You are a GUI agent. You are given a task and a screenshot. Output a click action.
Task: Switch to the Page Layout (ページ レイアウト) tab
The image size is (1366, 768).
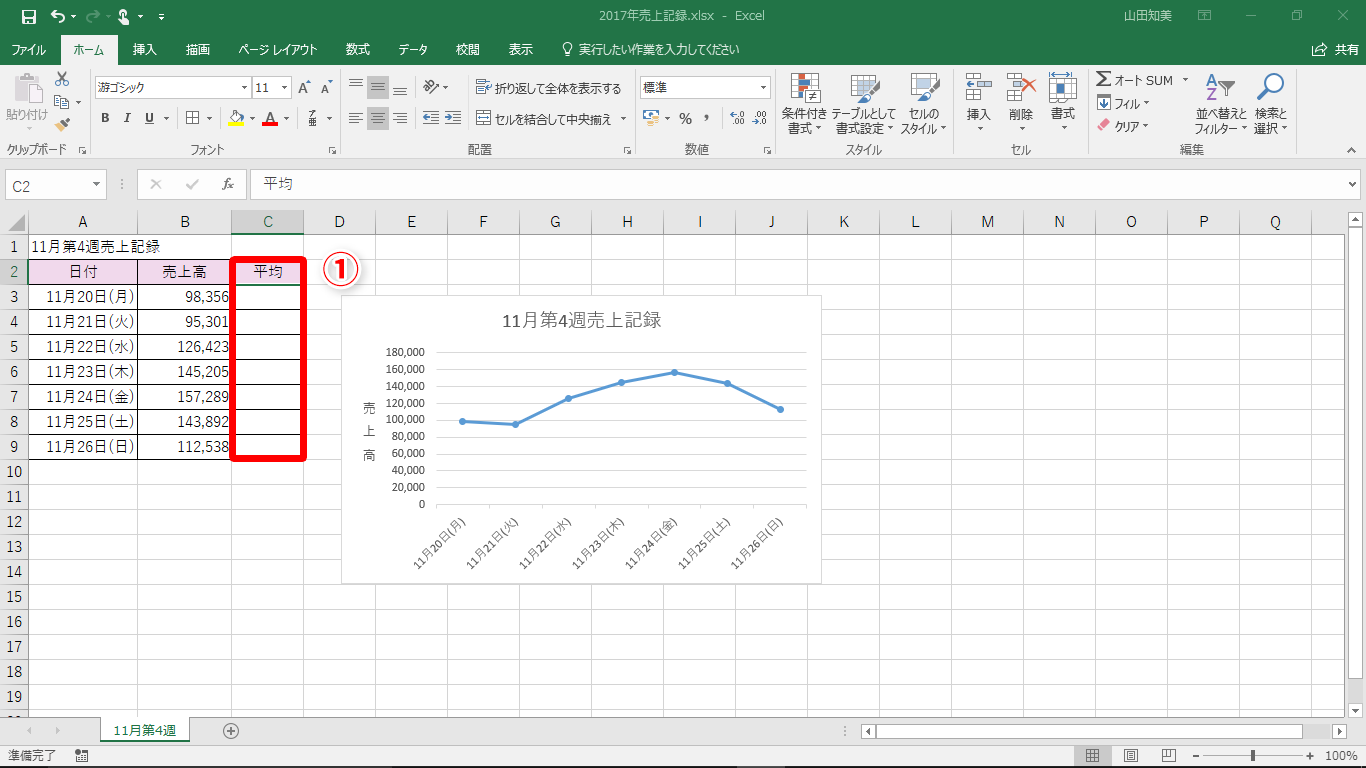pos(278,49)
